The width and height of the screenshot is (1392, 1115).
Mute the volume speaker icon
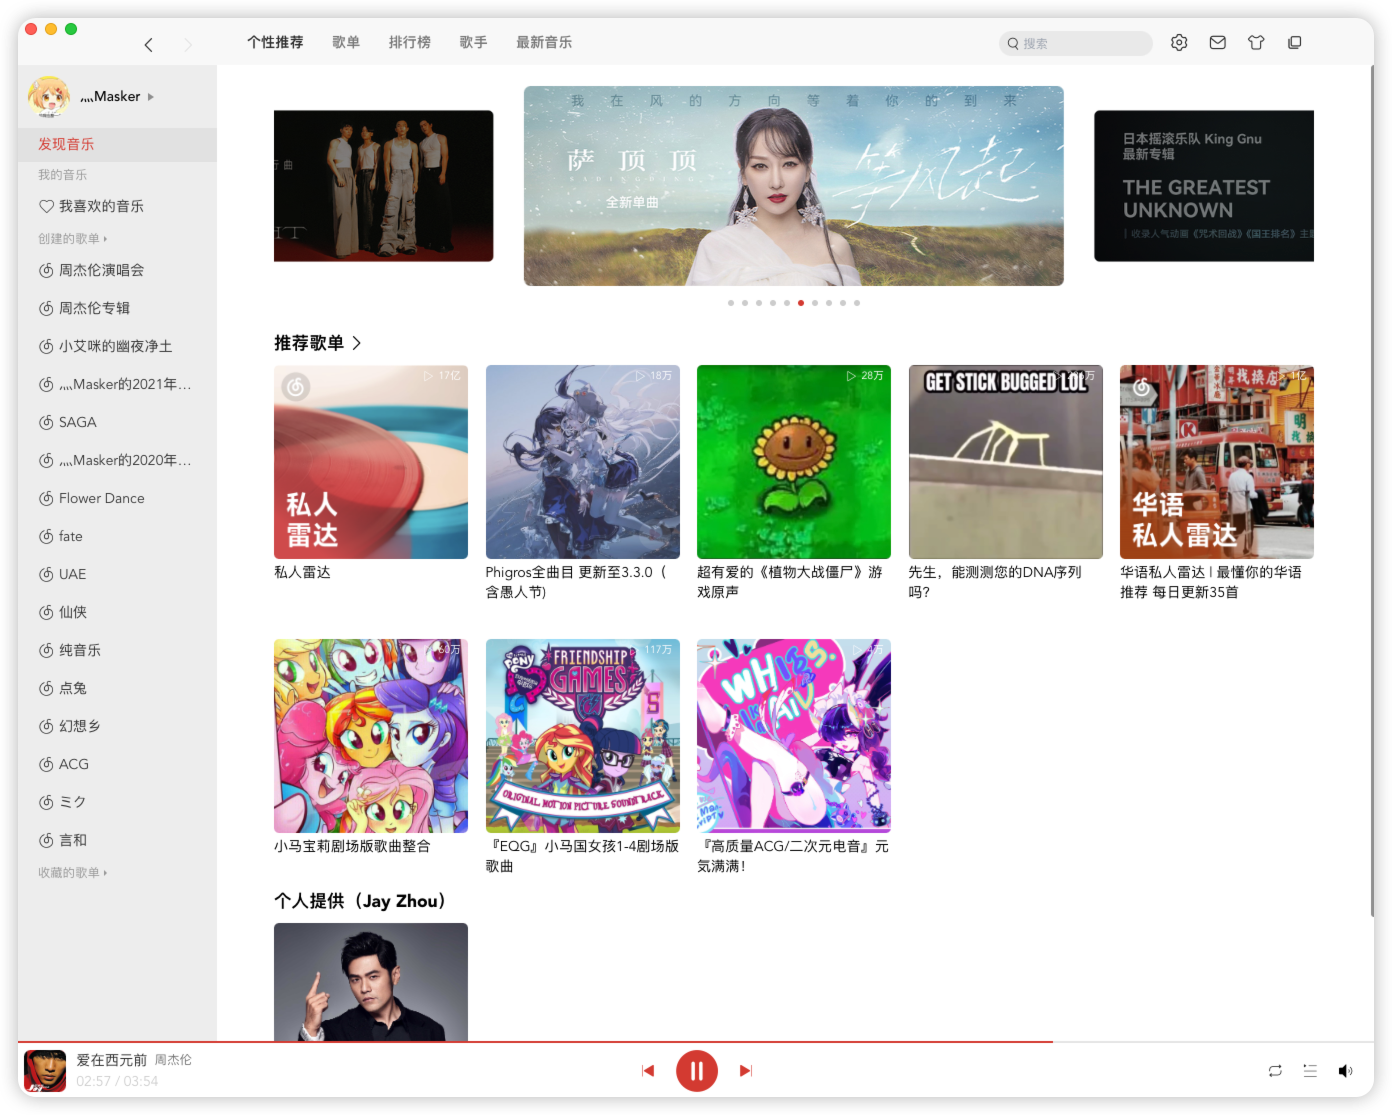tap(1346, 1071)
